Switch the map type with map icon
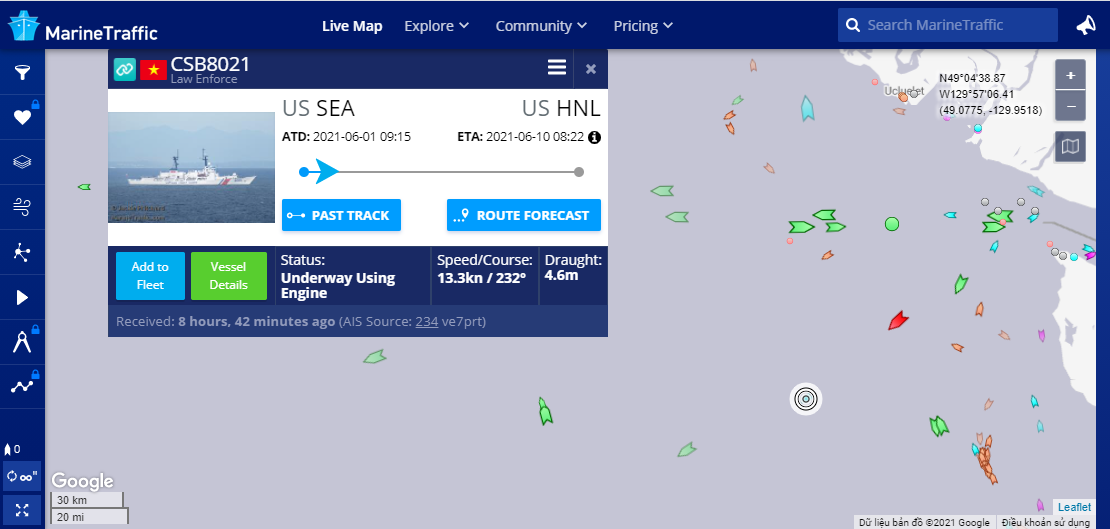 pos(1070,147)
